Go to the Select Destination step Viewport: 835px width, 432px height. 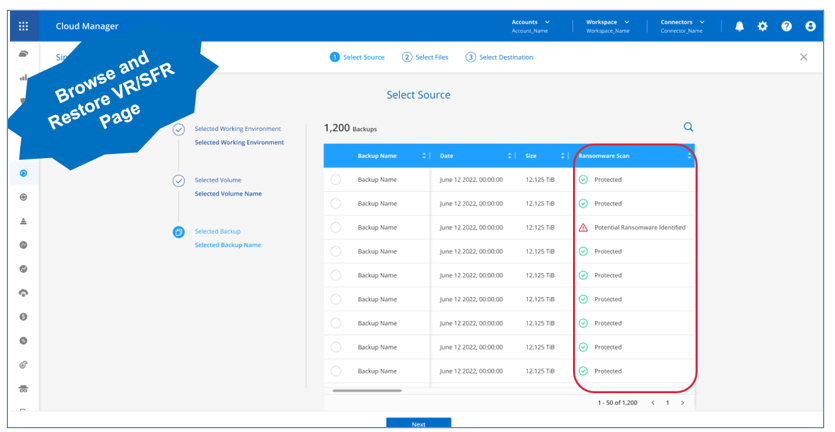click(x=499, y=57)
